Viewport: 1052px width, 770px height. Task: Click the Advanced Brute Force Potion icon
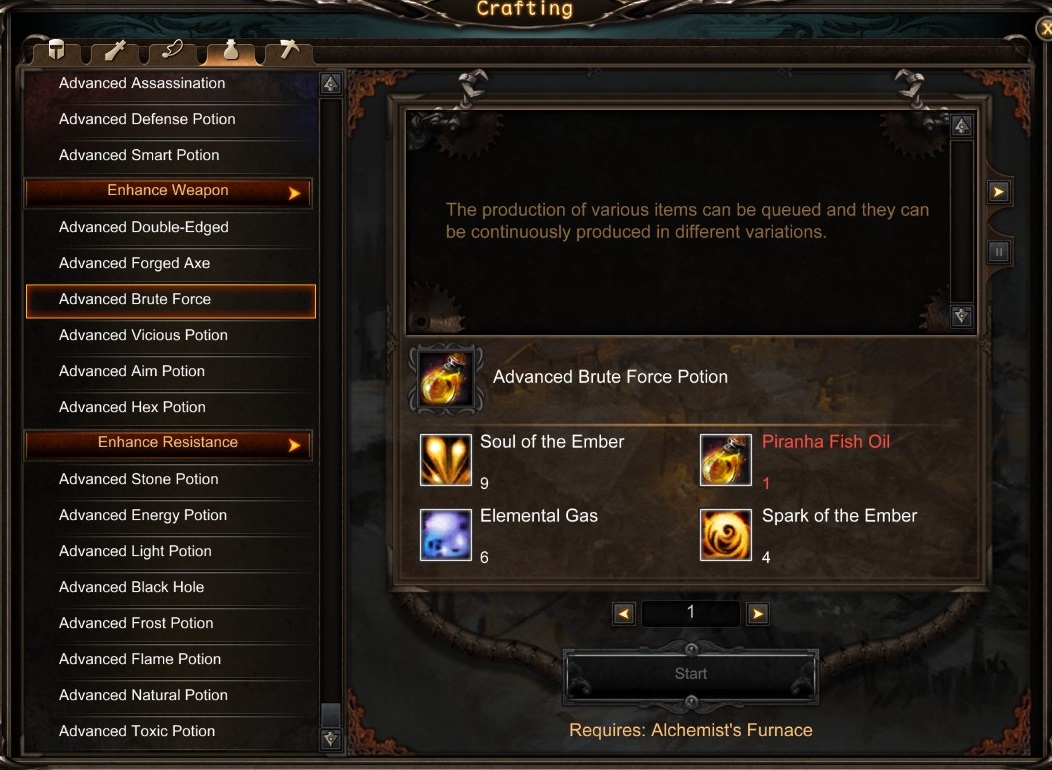(x=445, y=379)
